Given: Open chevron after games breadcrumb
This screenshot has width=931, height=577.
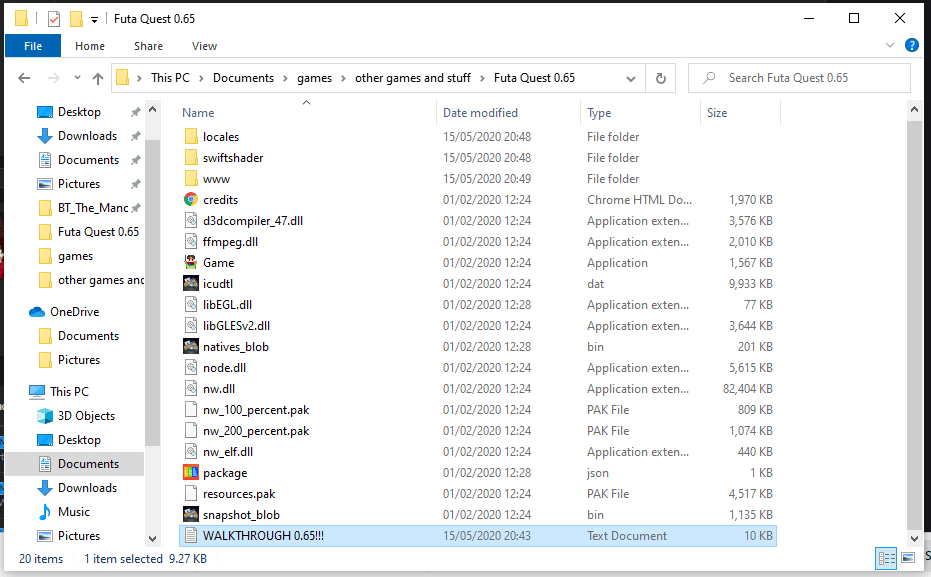Looking at the screenshot, I should [x=343, y=78].
